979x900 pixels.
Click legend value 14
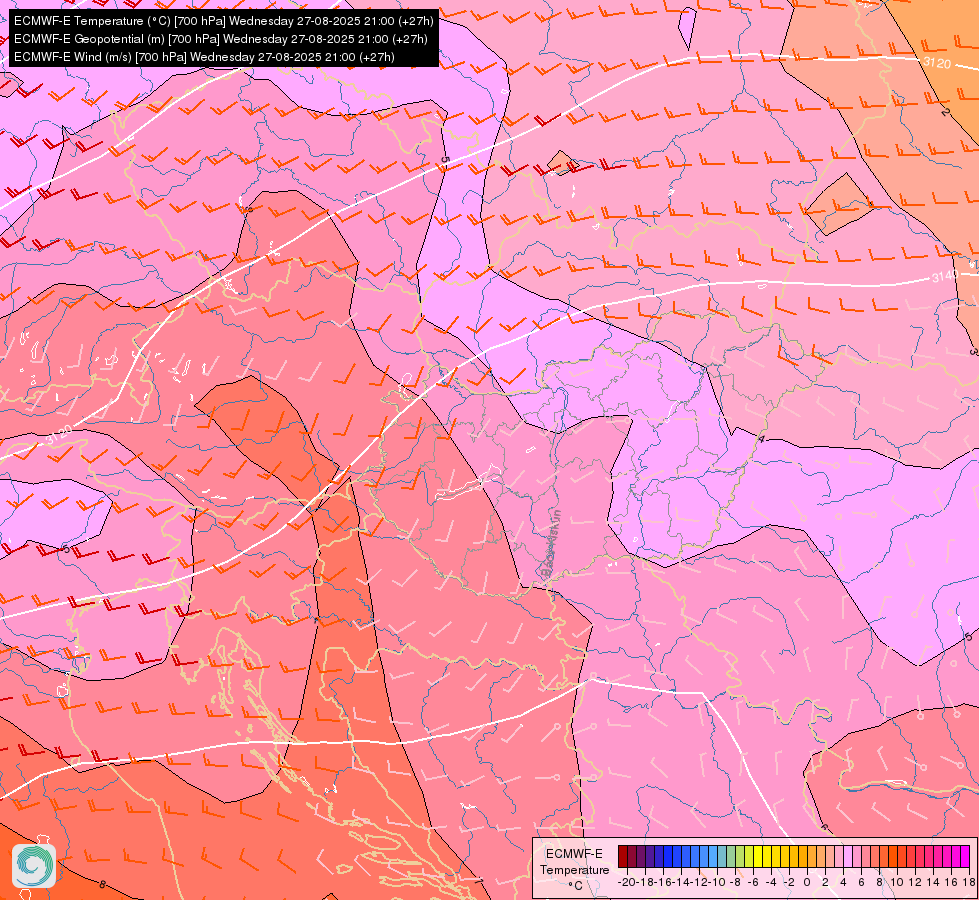pos(933,882)
